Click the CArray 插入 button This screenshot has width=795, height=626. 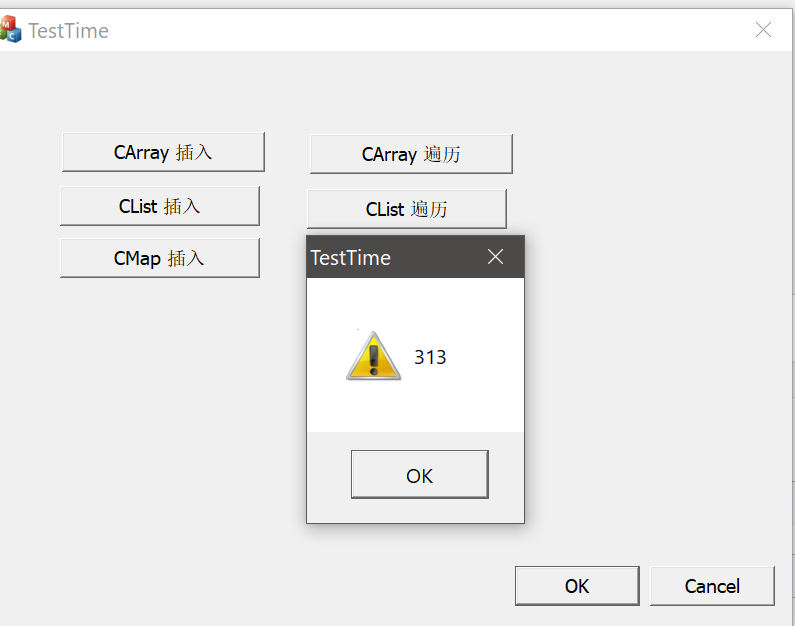[163, 152]
